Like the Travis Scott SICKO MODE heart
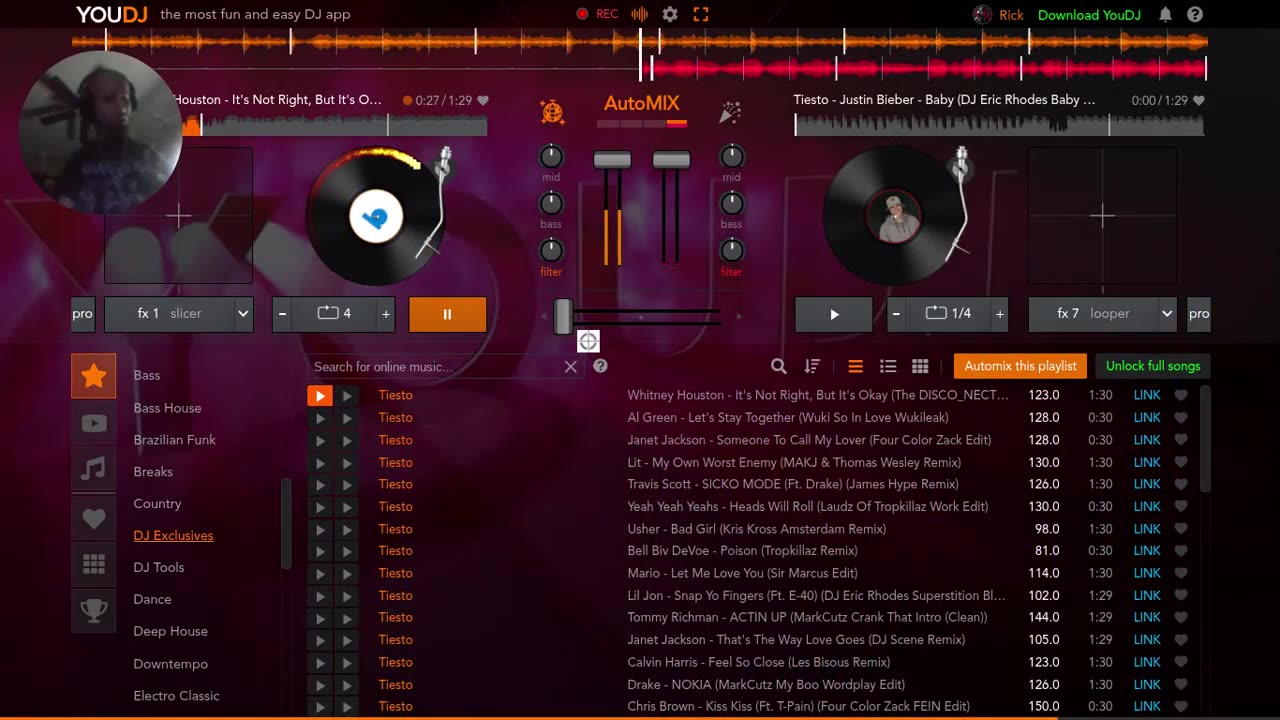Image resolution: width=1280 pixels, height=720 pixels. coord(1181,484)
